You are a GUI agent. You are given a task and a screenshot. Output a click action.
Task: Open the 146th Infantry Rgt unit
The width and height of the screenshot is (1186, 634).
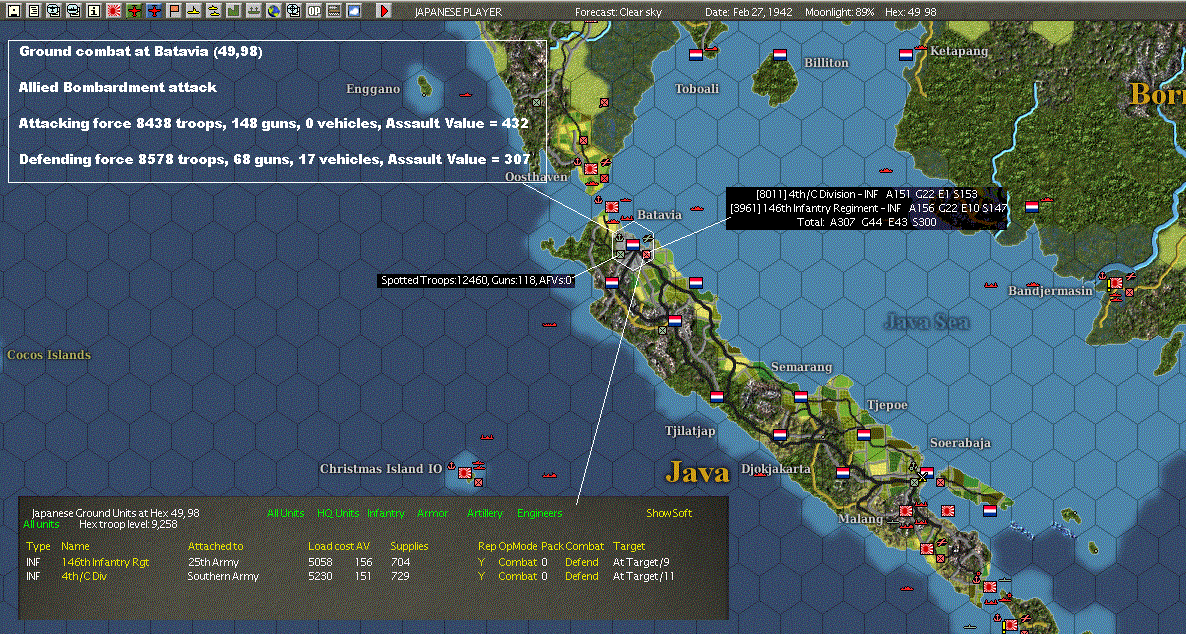[105, 562]
